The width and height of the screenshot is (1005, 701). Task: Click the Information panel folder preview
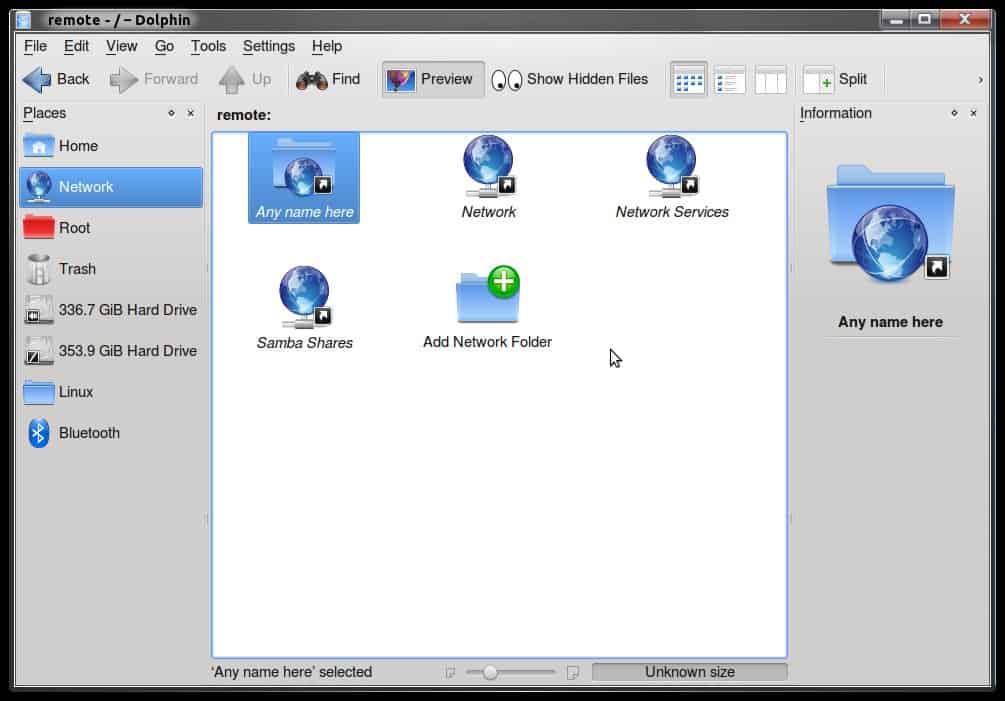coord(890,224)
